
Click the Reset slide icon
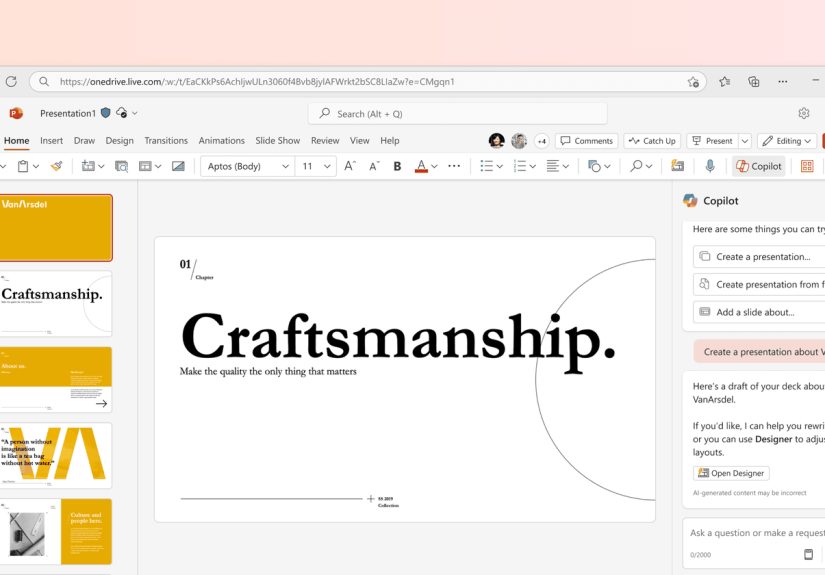[178, 166]
